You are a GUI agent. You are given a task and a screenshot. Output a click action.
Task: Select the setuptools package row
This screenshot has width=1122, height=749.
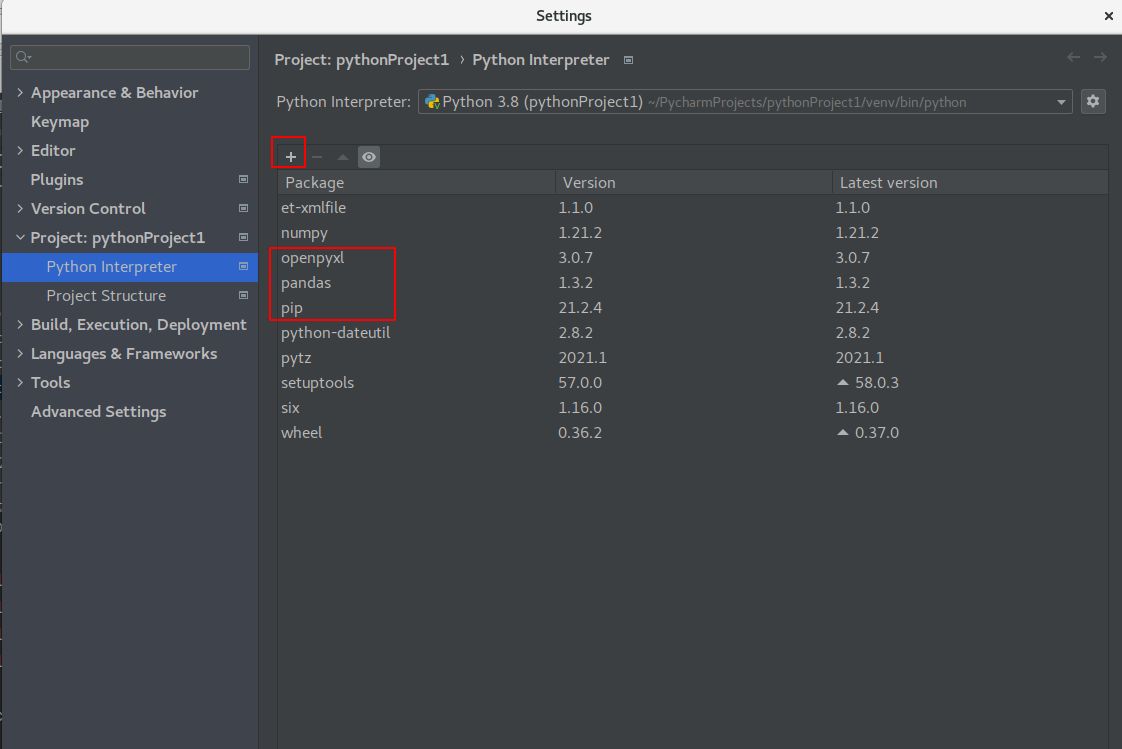(693, 383)
